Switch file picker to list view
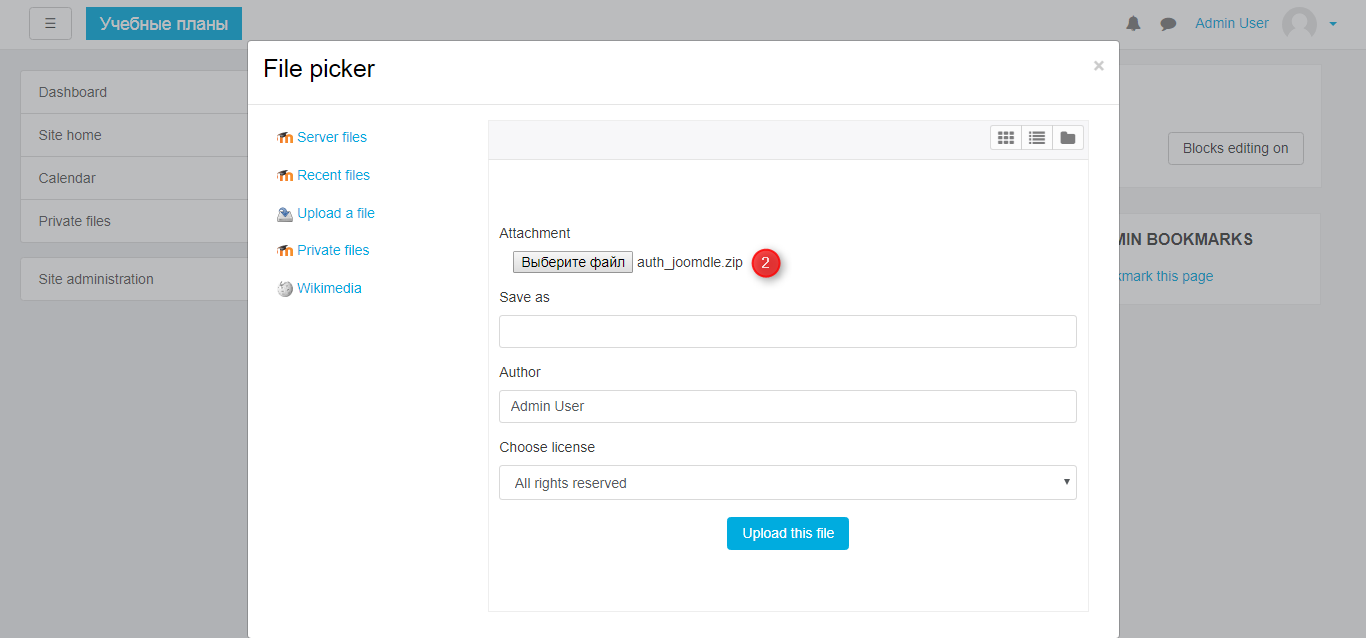 1037,138
